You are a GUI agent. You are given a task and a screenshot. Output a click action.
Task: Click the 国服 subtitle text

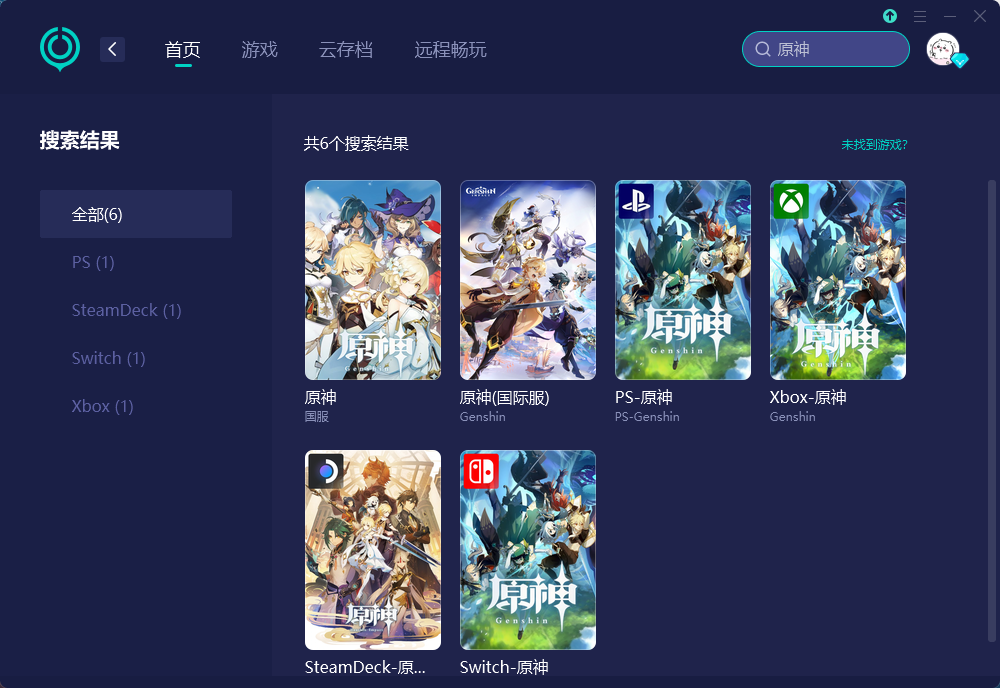316,416
